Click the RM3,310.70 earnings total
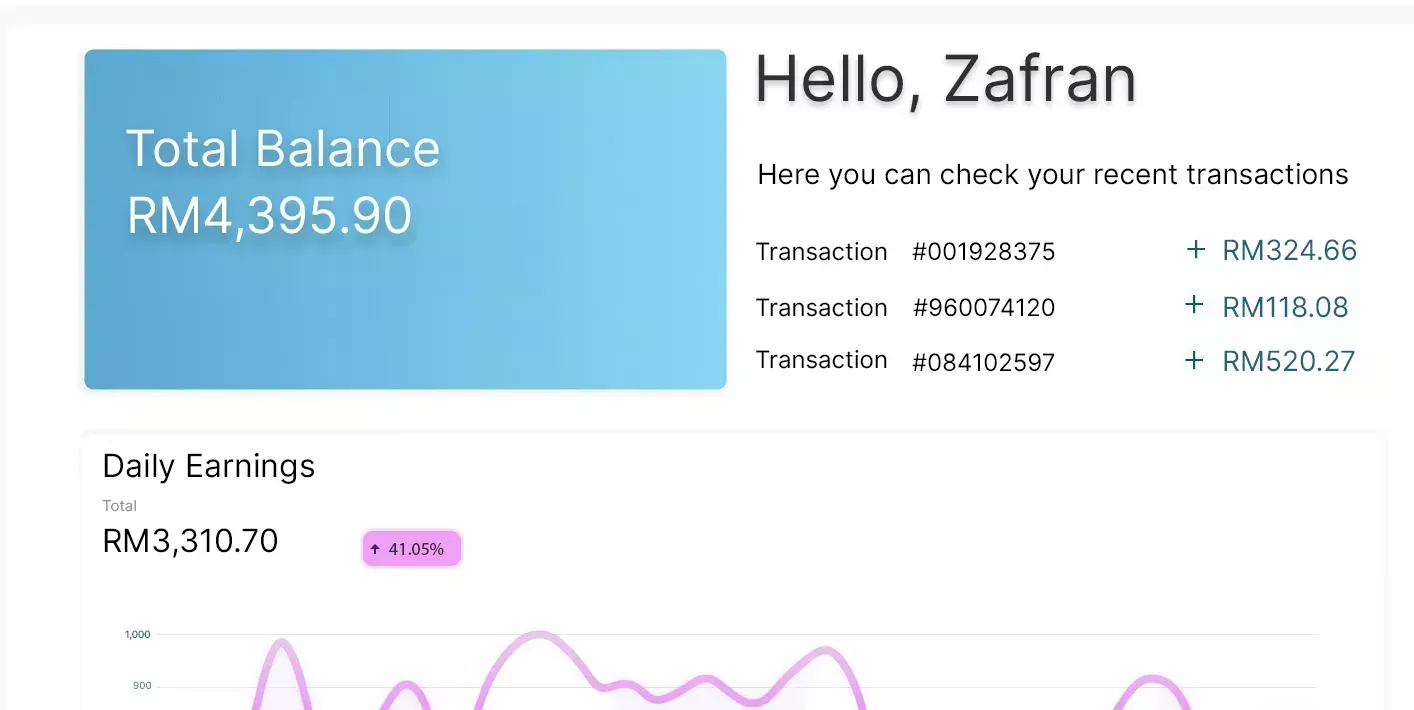 tap(190, 541)
